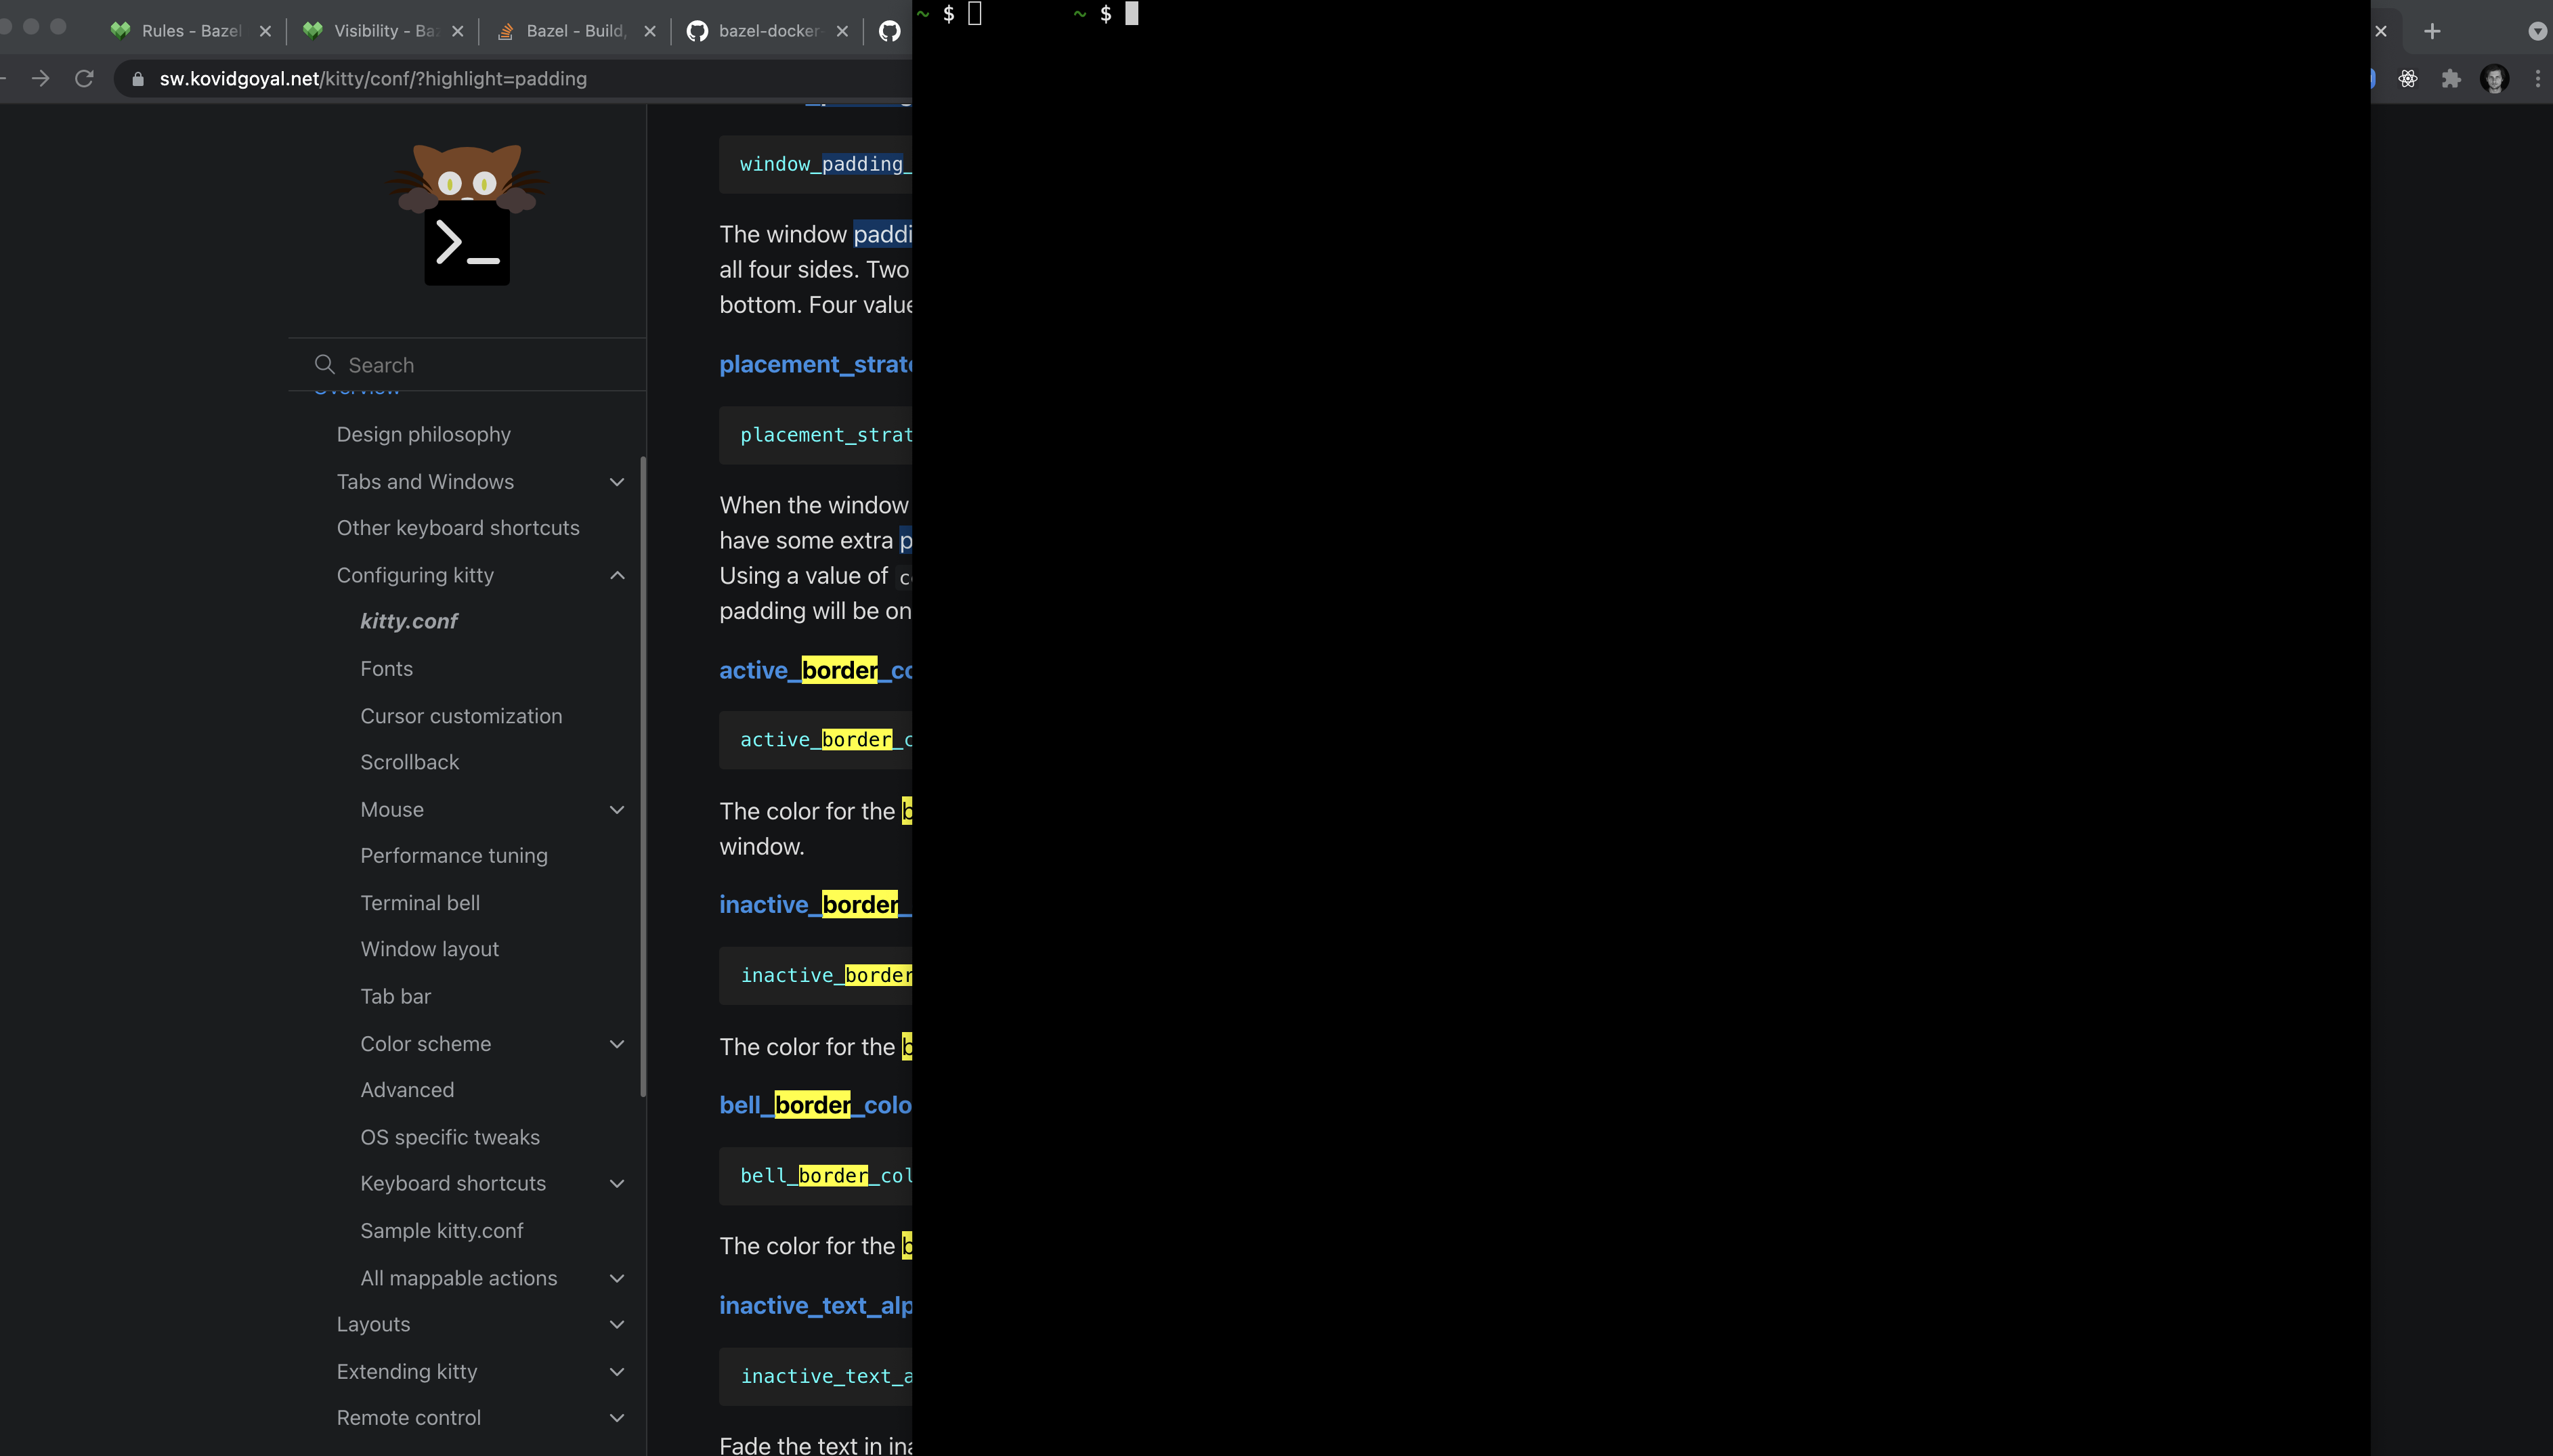Open the React DevTools extension icon
This screenshot has height=1456, width=2553.
tap(2409, 78)
